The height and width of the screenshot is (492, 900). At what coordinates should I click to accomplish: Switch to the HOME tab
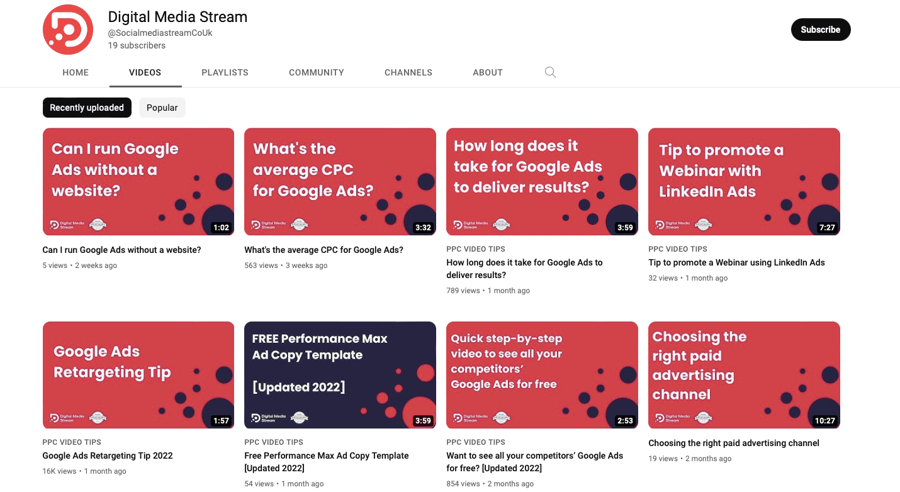pyautogui.click(x=76, y=72)
